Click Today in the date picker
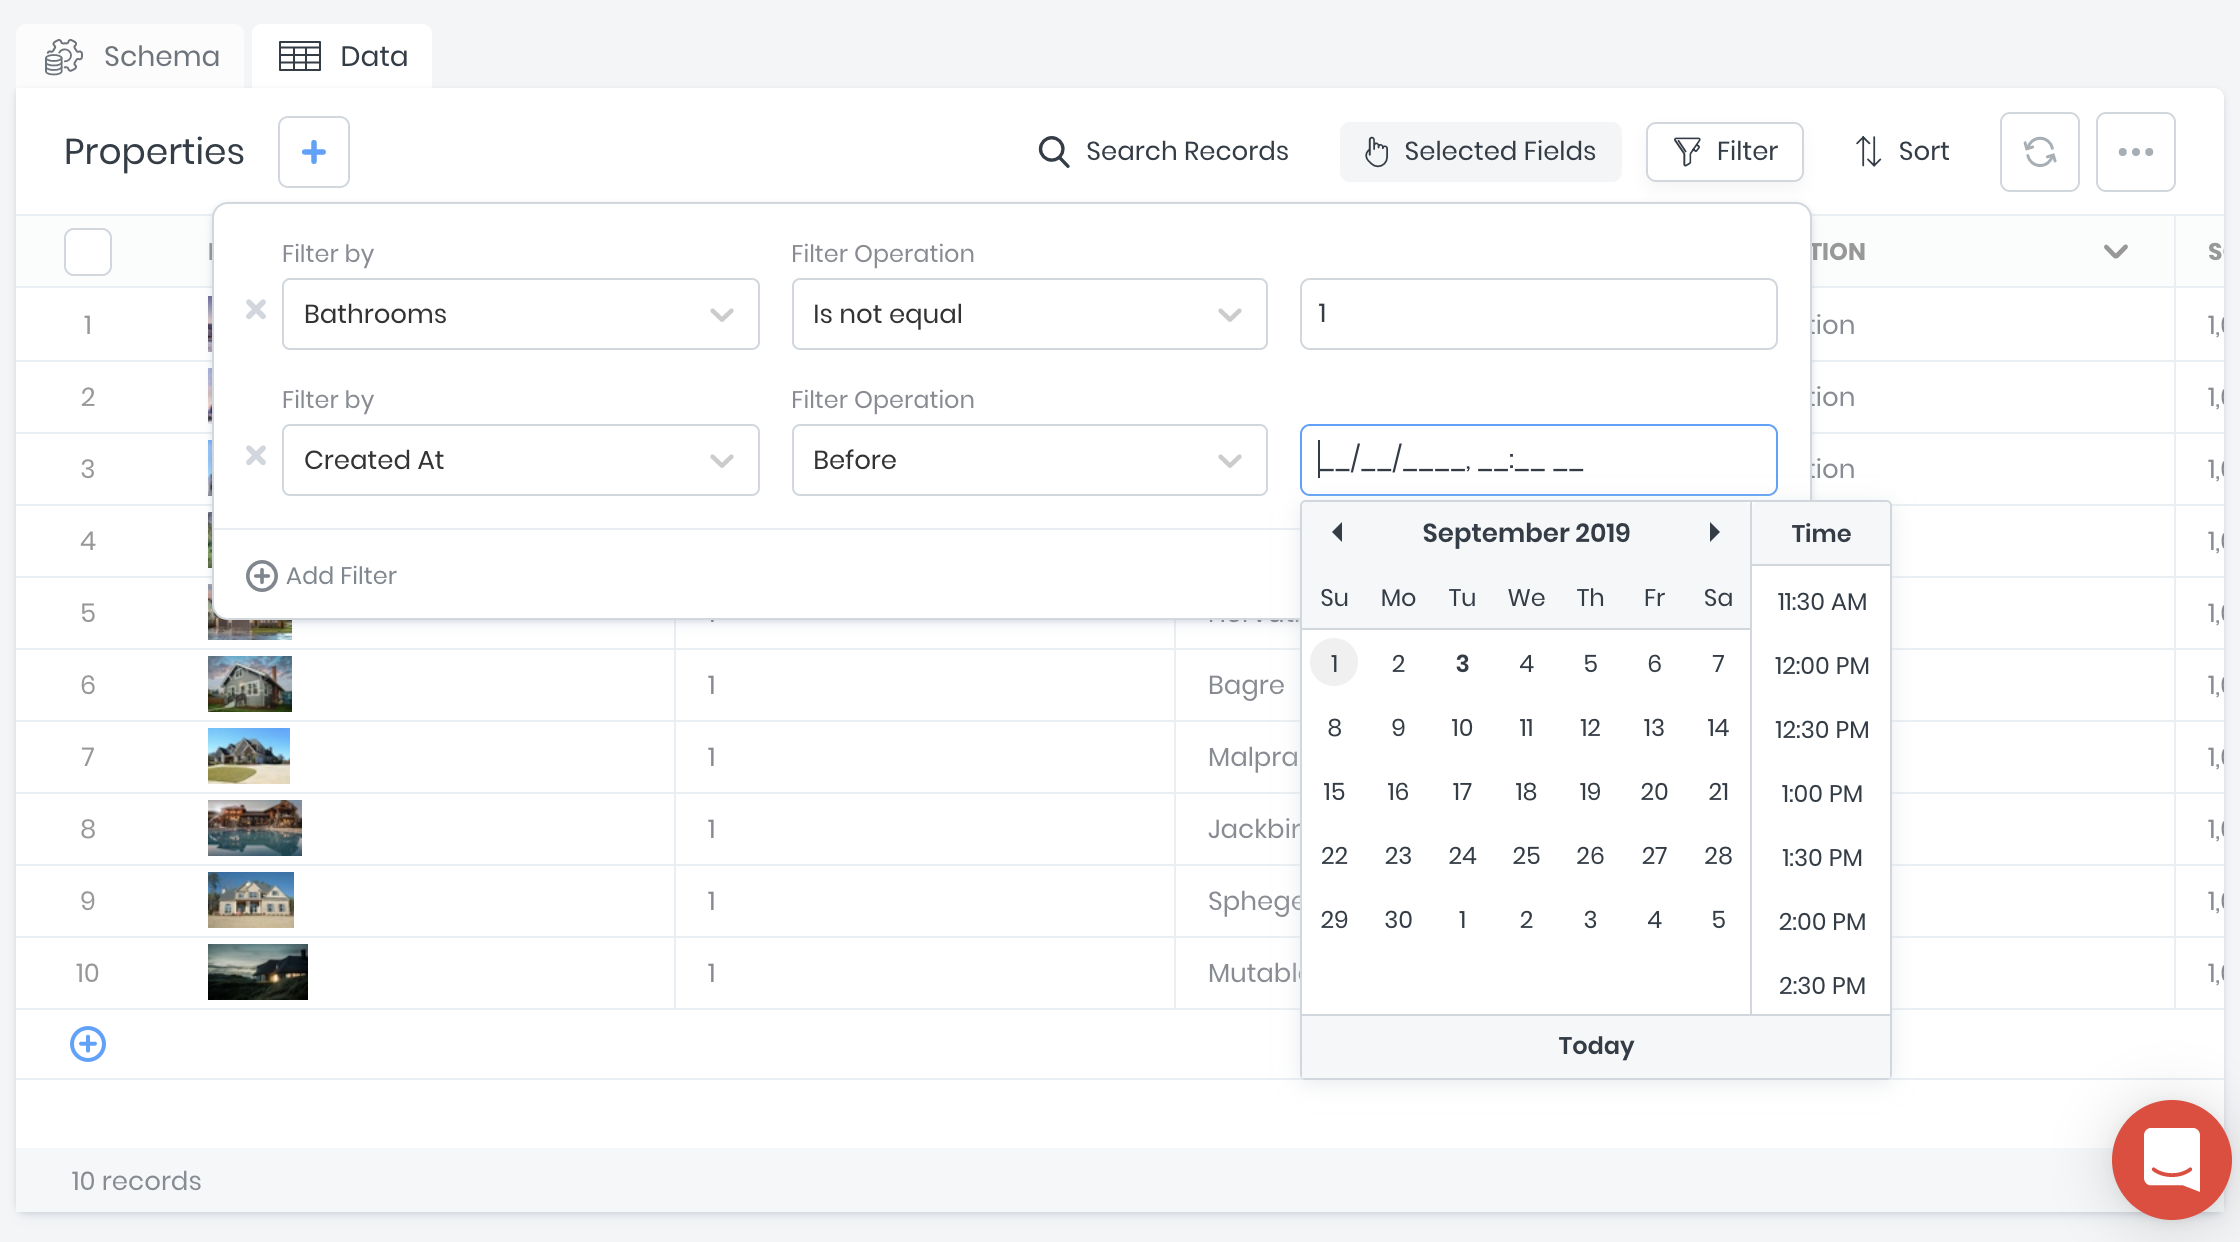 tap(1595, 1046)
